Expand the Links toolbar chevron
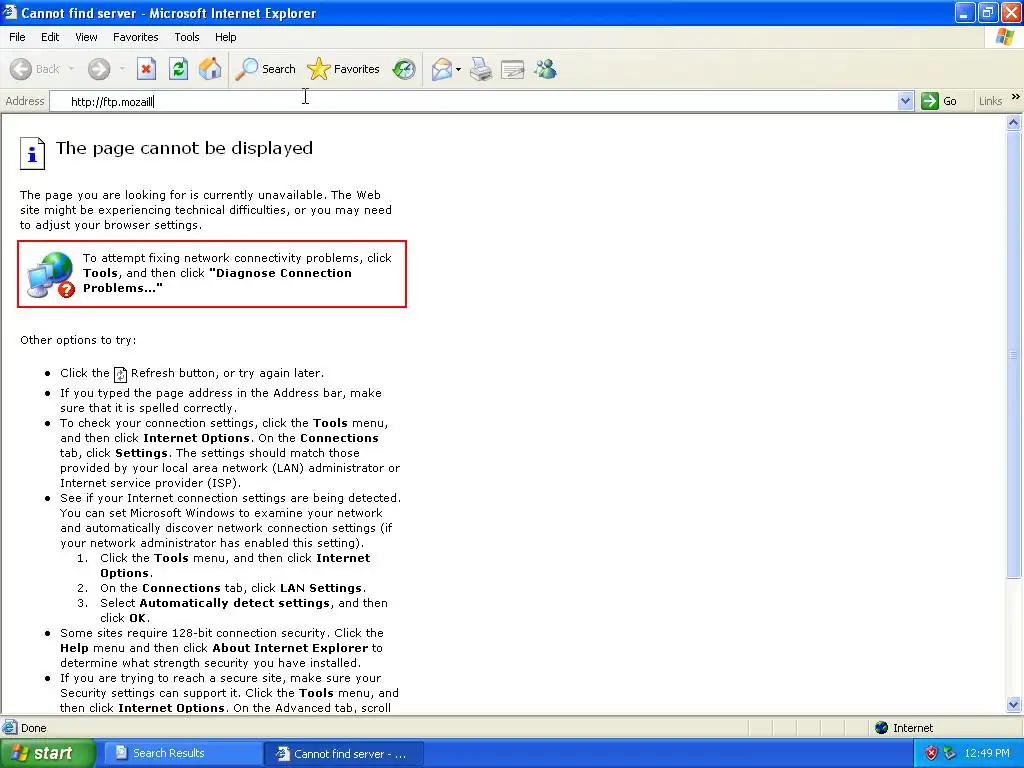1024x768 pixels. (x=1016, y=97)
